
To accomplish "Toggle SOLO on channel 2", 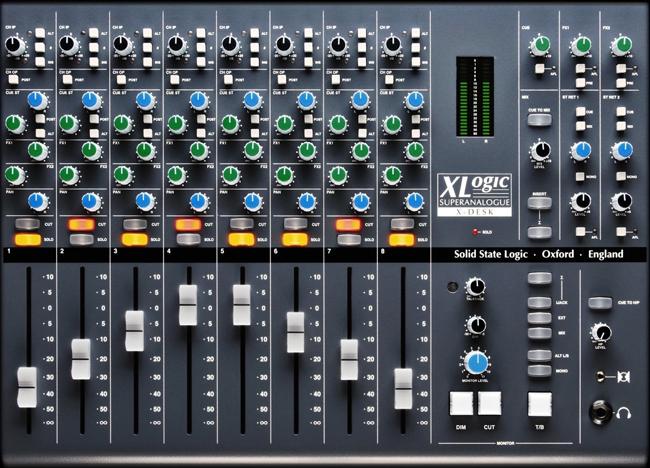I will 80,240.
